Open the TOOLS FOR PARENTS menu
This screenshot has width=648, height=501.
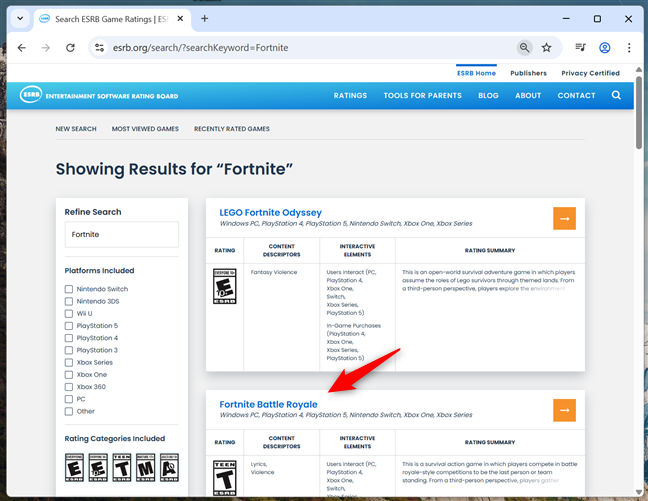[x=422, y=95]
